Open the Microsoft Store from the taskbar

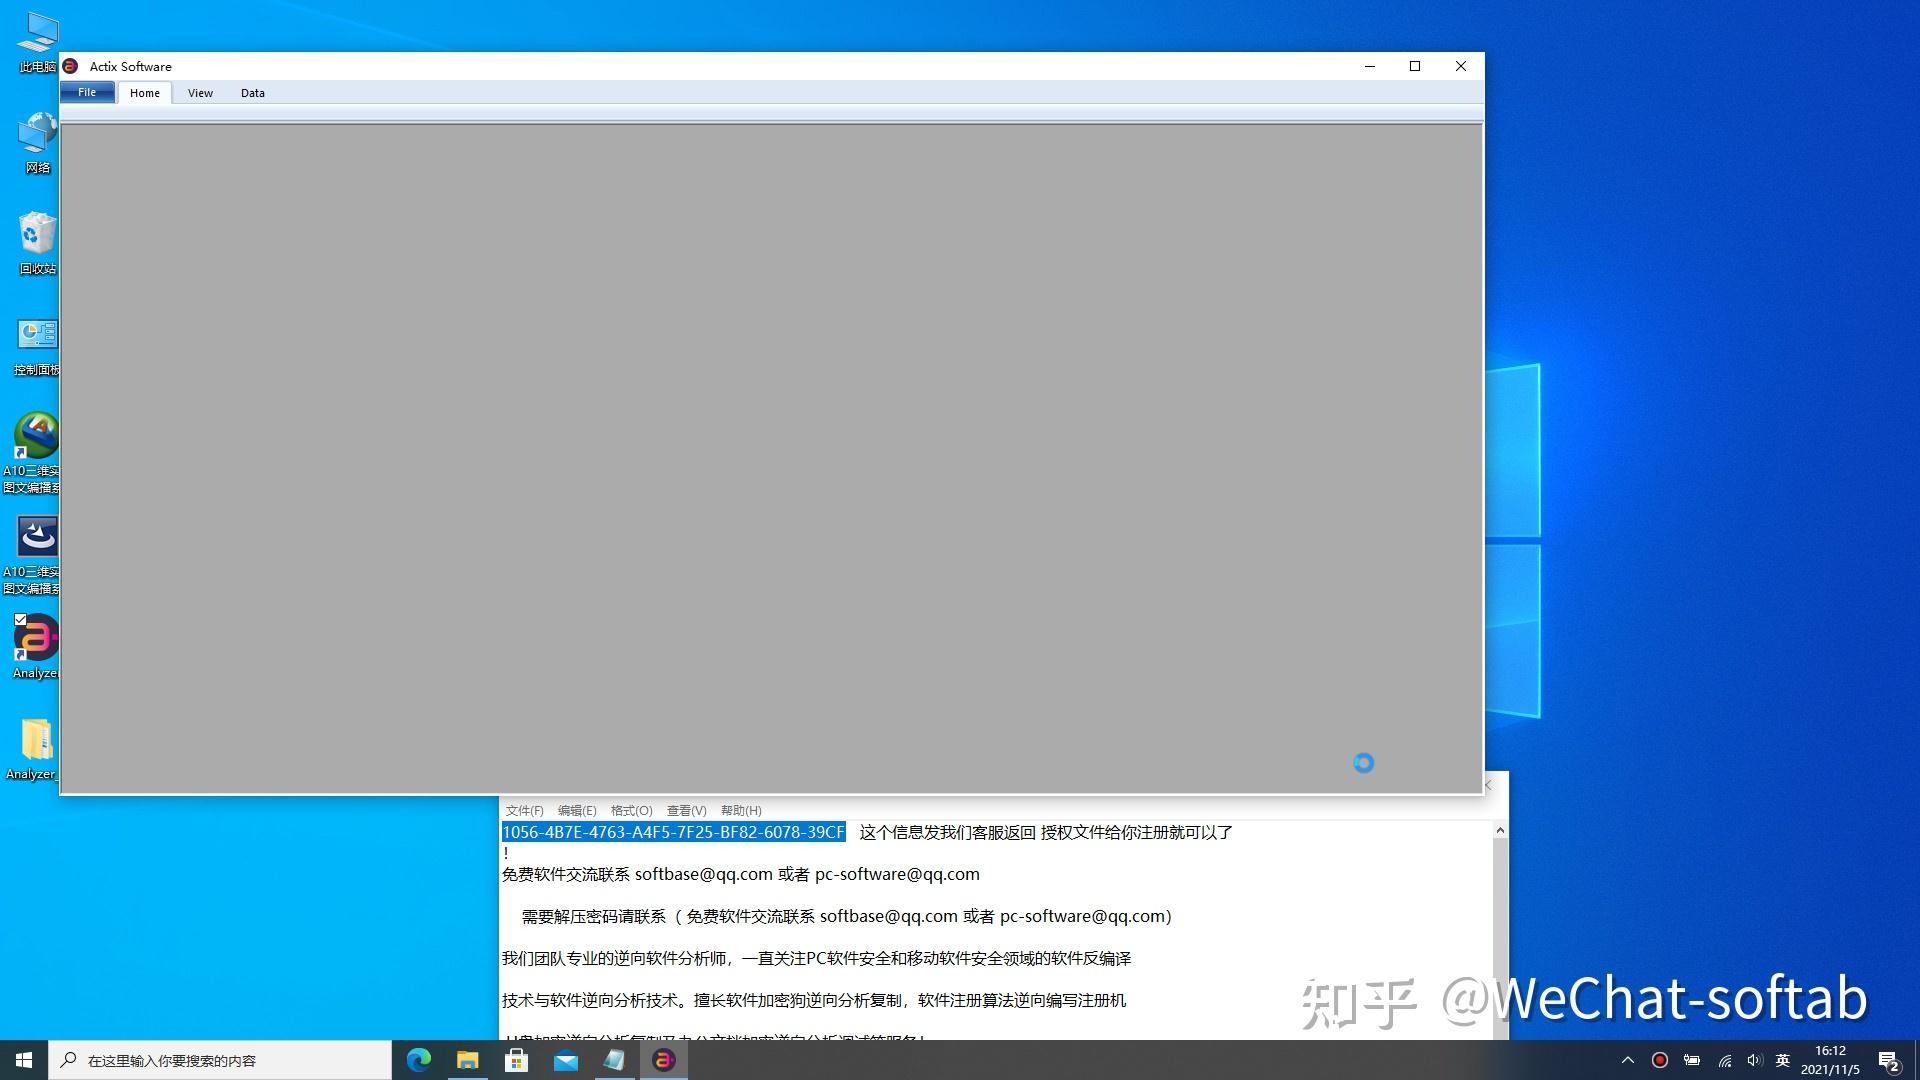(516, 1060)
